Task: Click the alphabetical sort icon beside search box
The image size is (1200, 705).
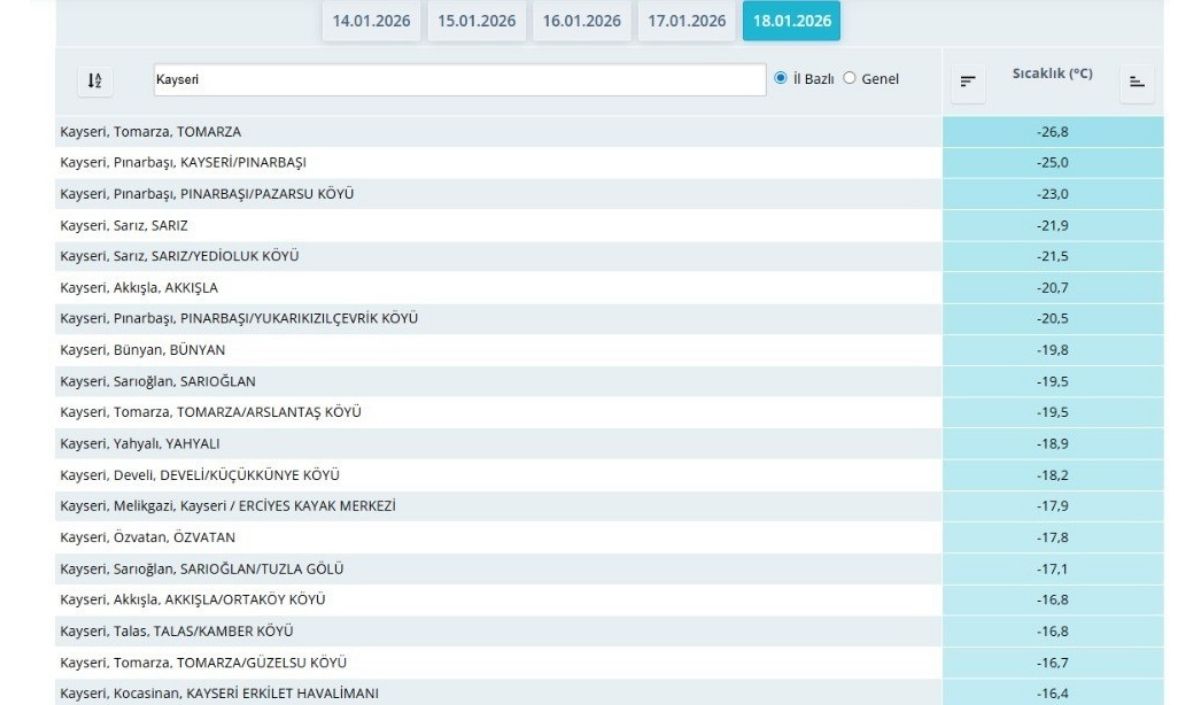Action: [x=95, y=81]
